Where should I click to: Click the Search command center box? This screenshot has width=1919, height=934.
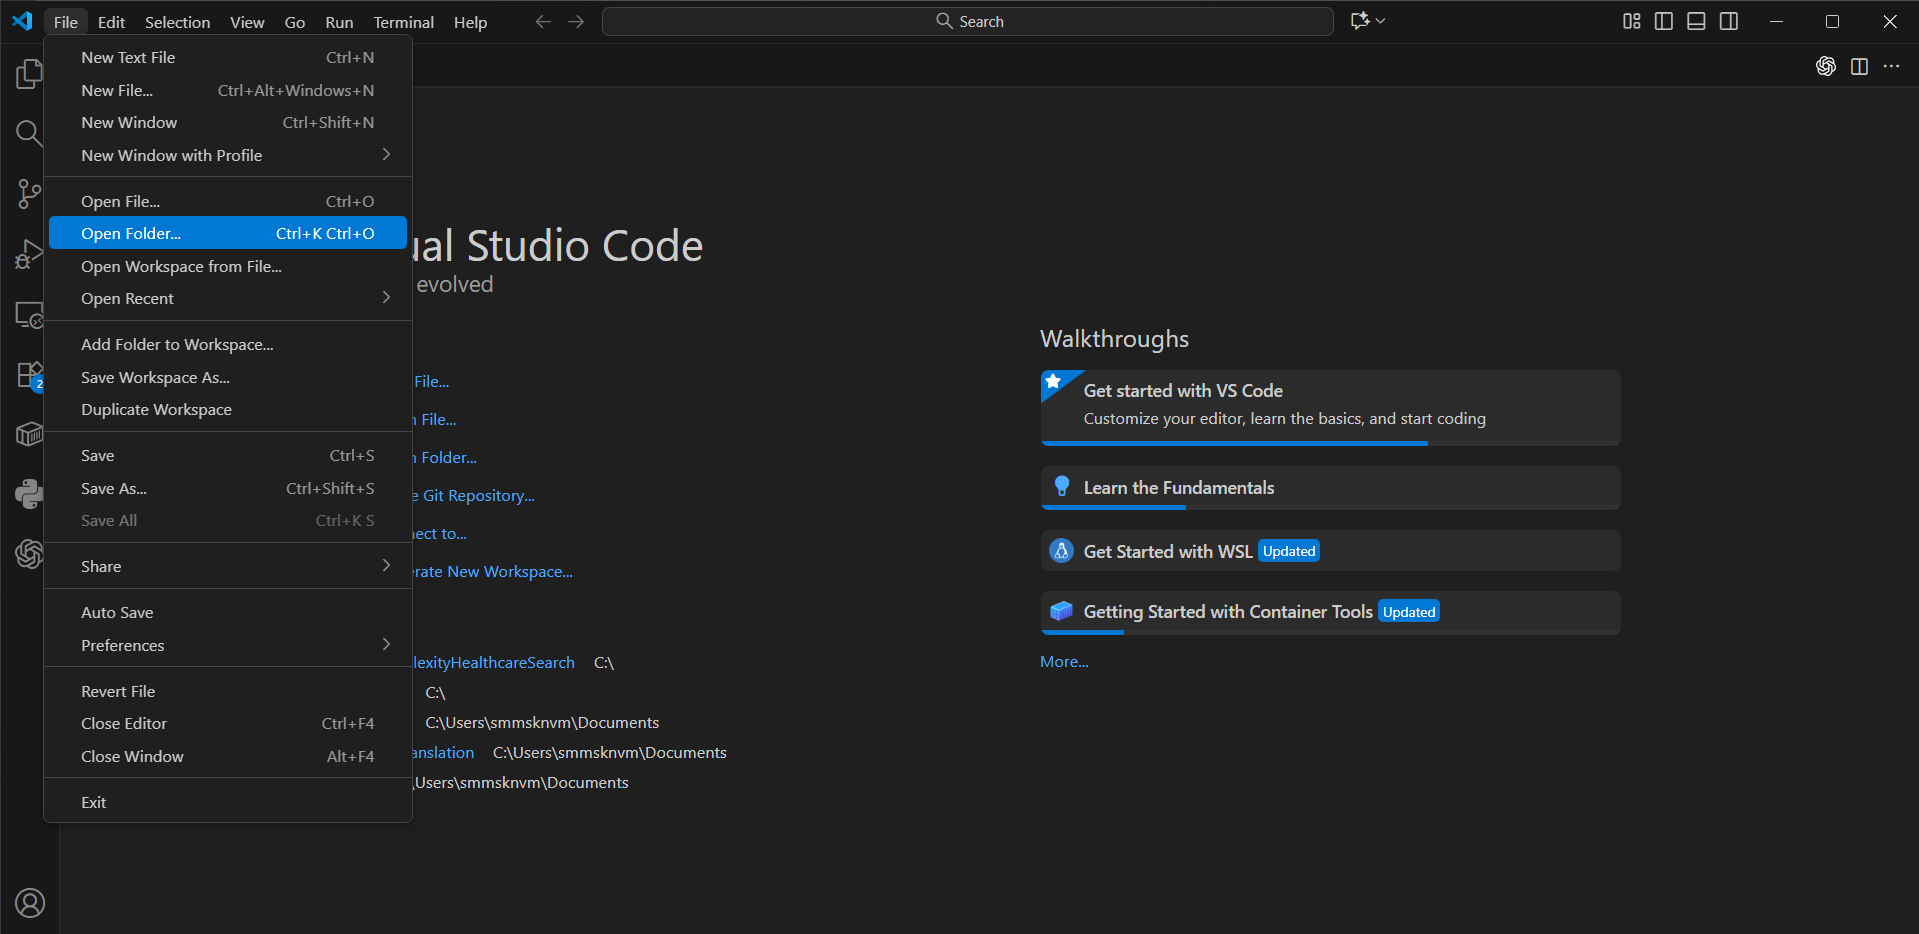pos(967,21)
